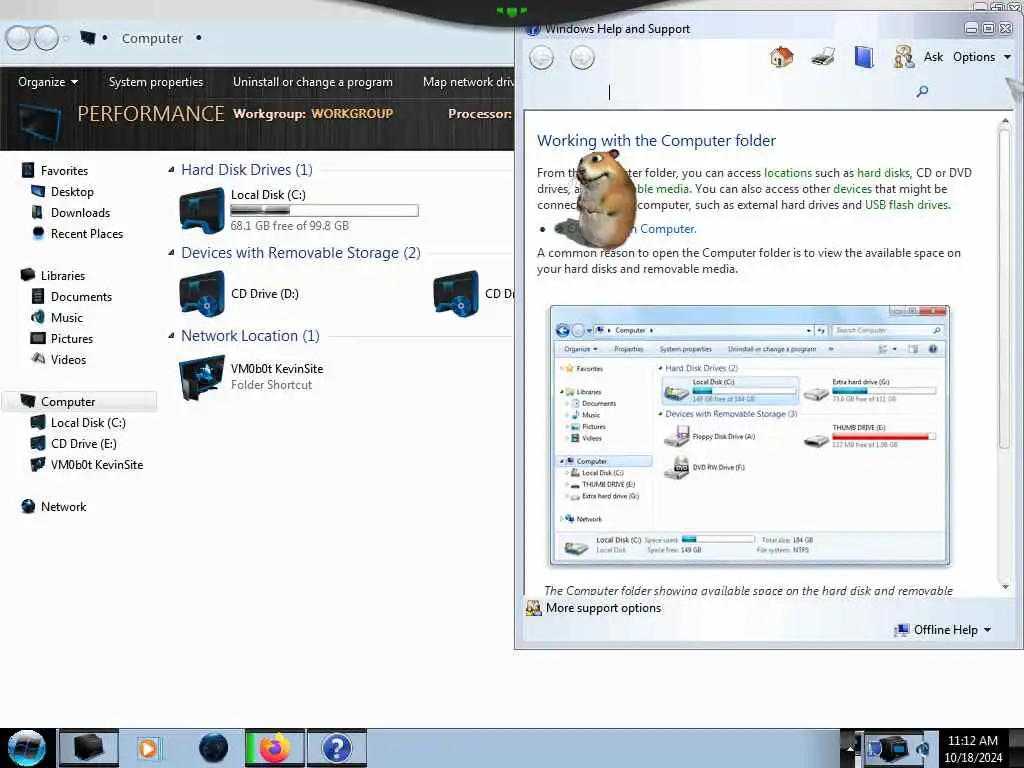
Task: Click the Explorer taskbar button
Action: tap(89, 748)
